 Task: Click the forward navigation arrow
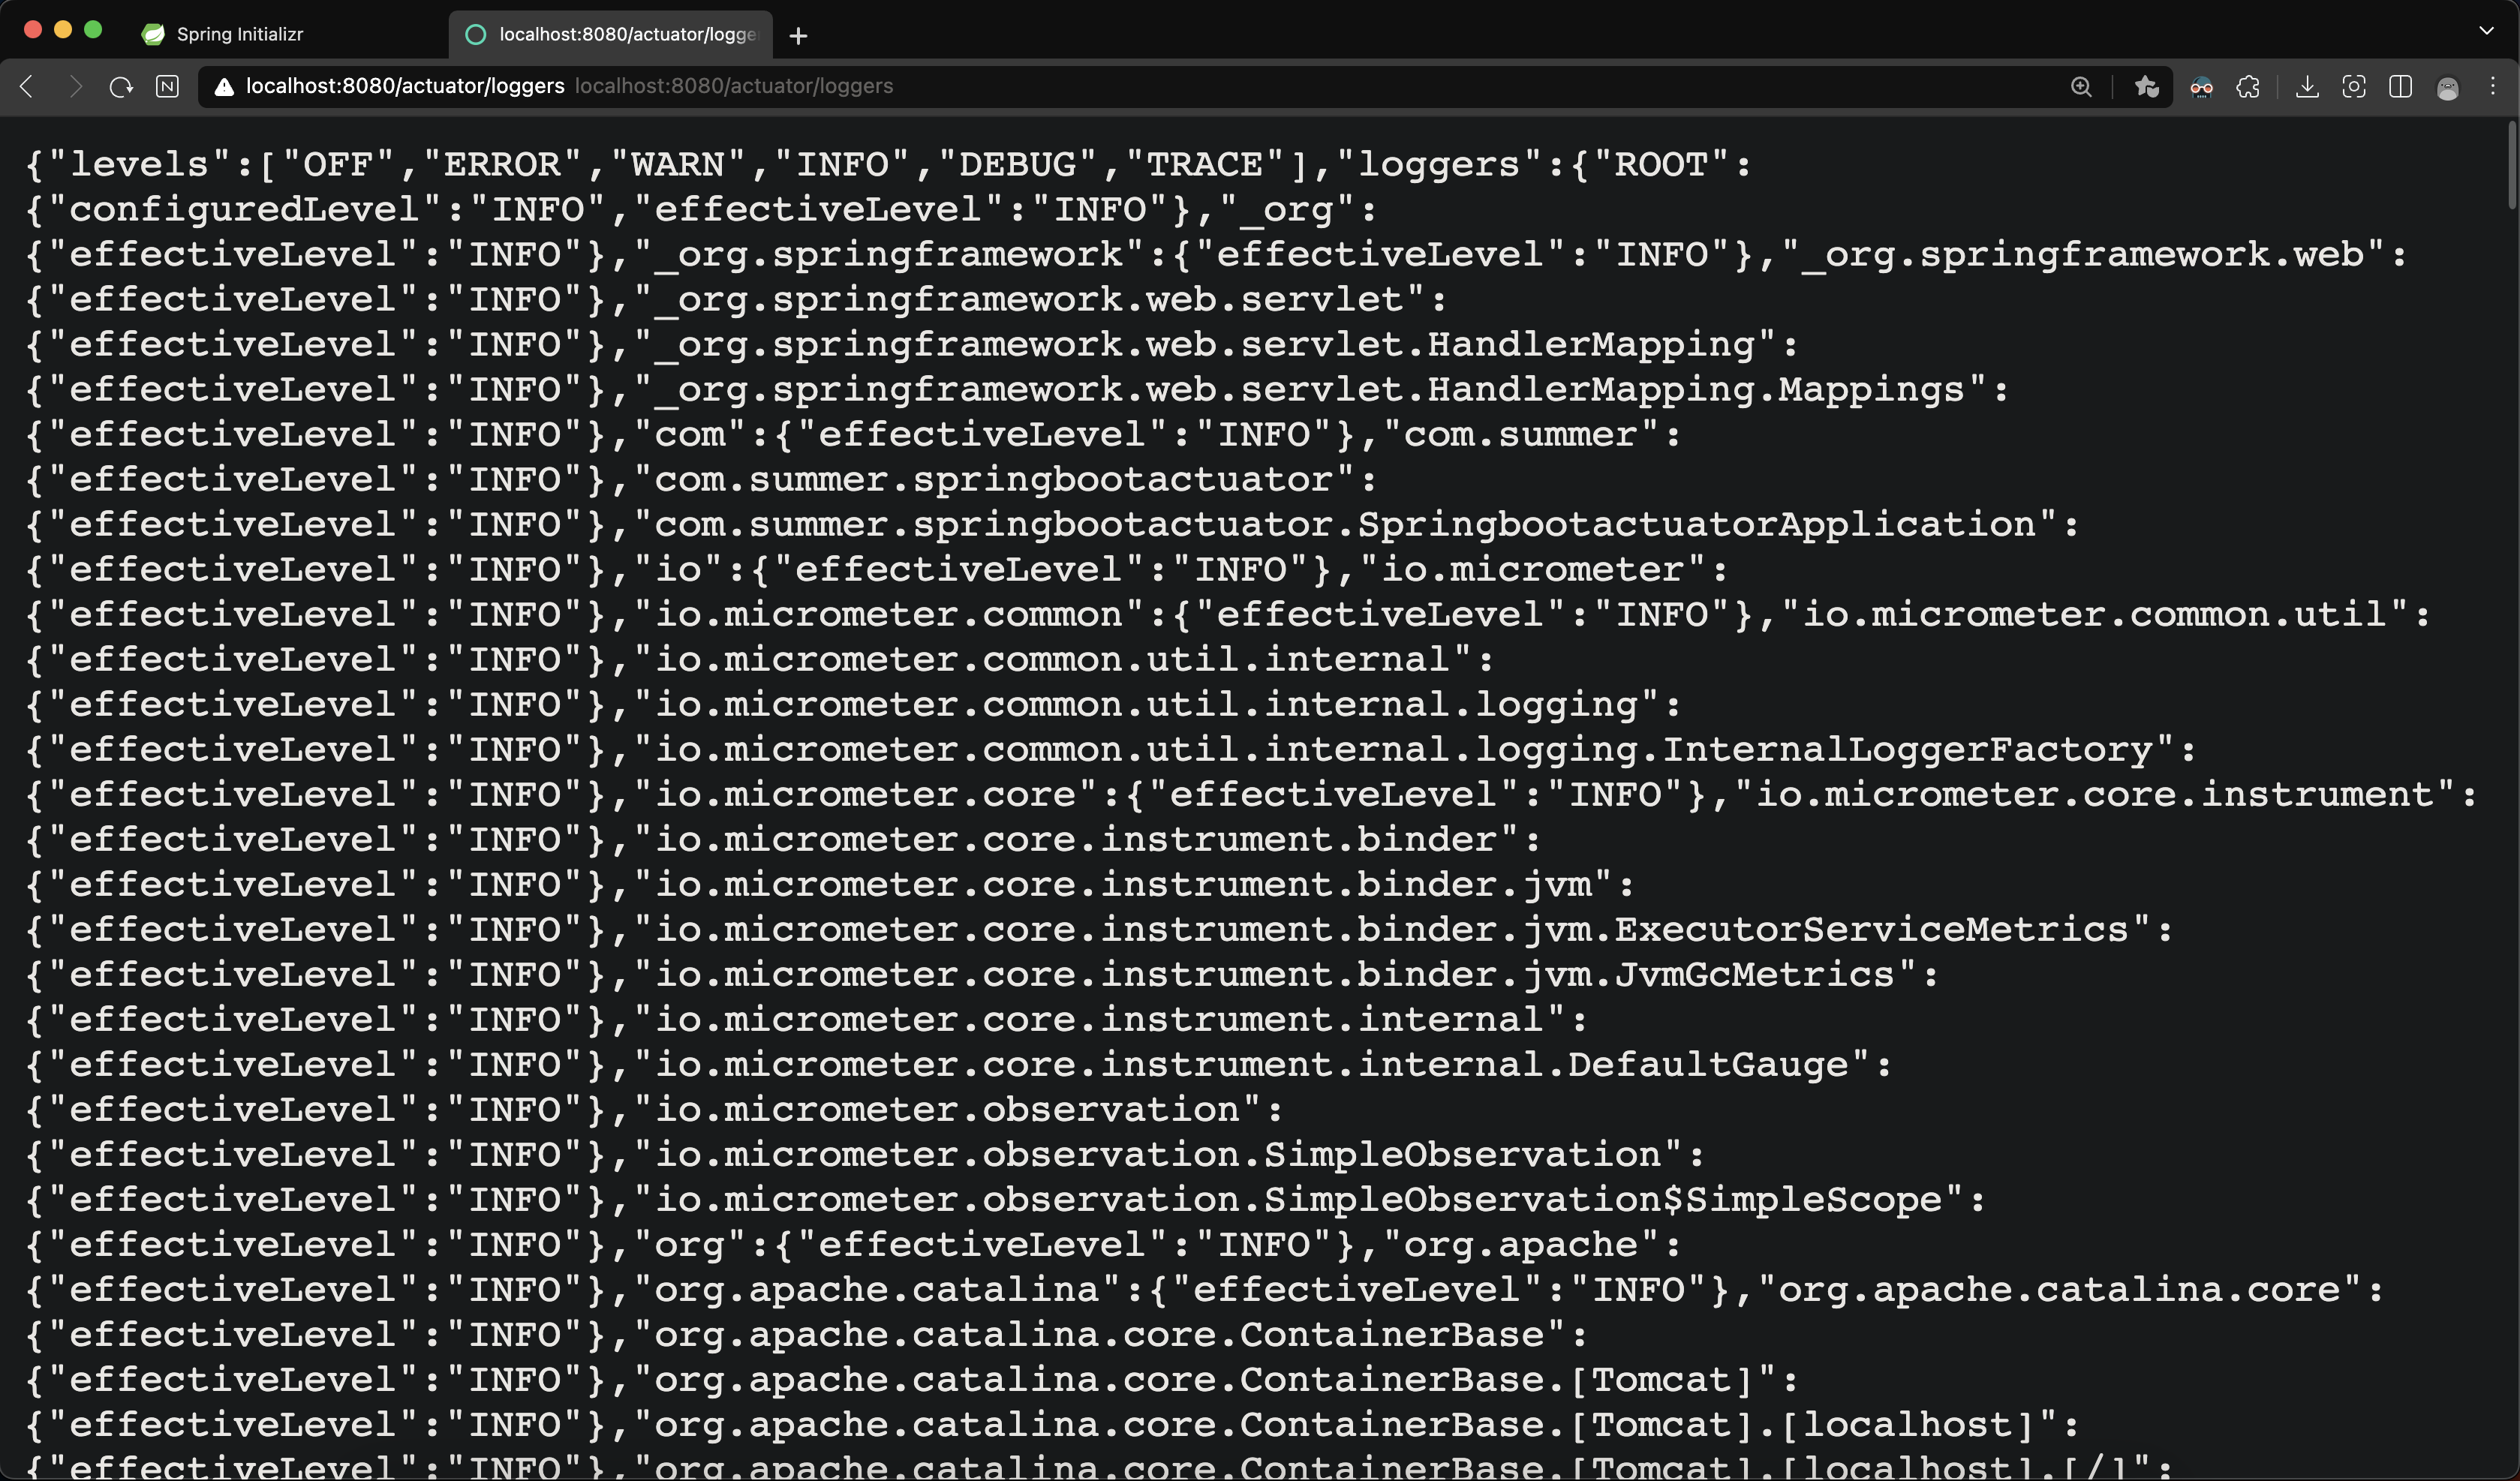[74, 87]
